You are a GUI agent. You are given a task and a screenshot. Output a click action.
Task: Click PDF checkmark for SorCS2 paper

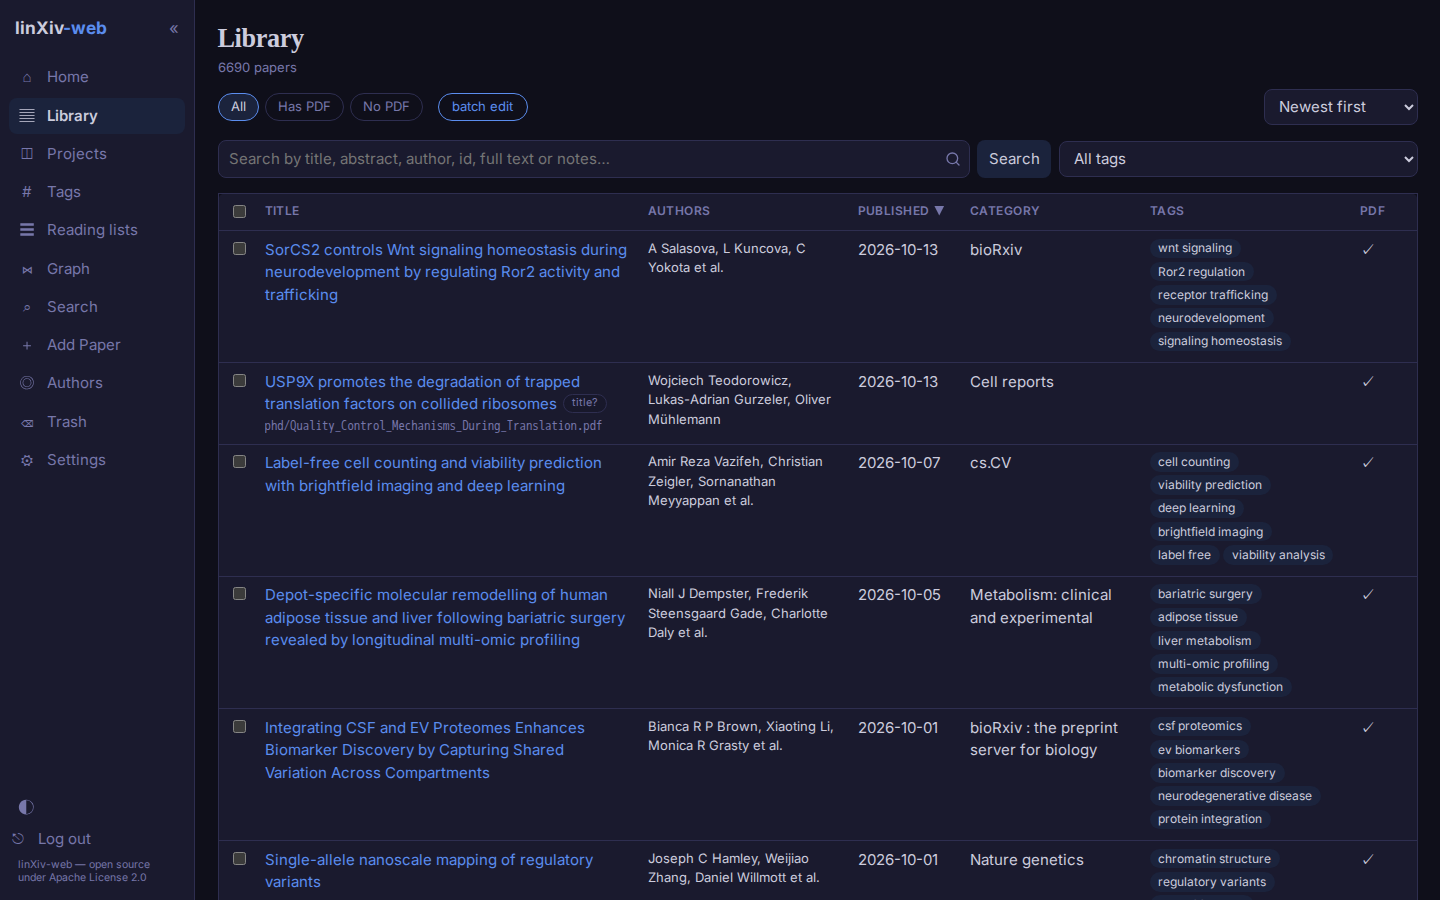point(1368,249)
